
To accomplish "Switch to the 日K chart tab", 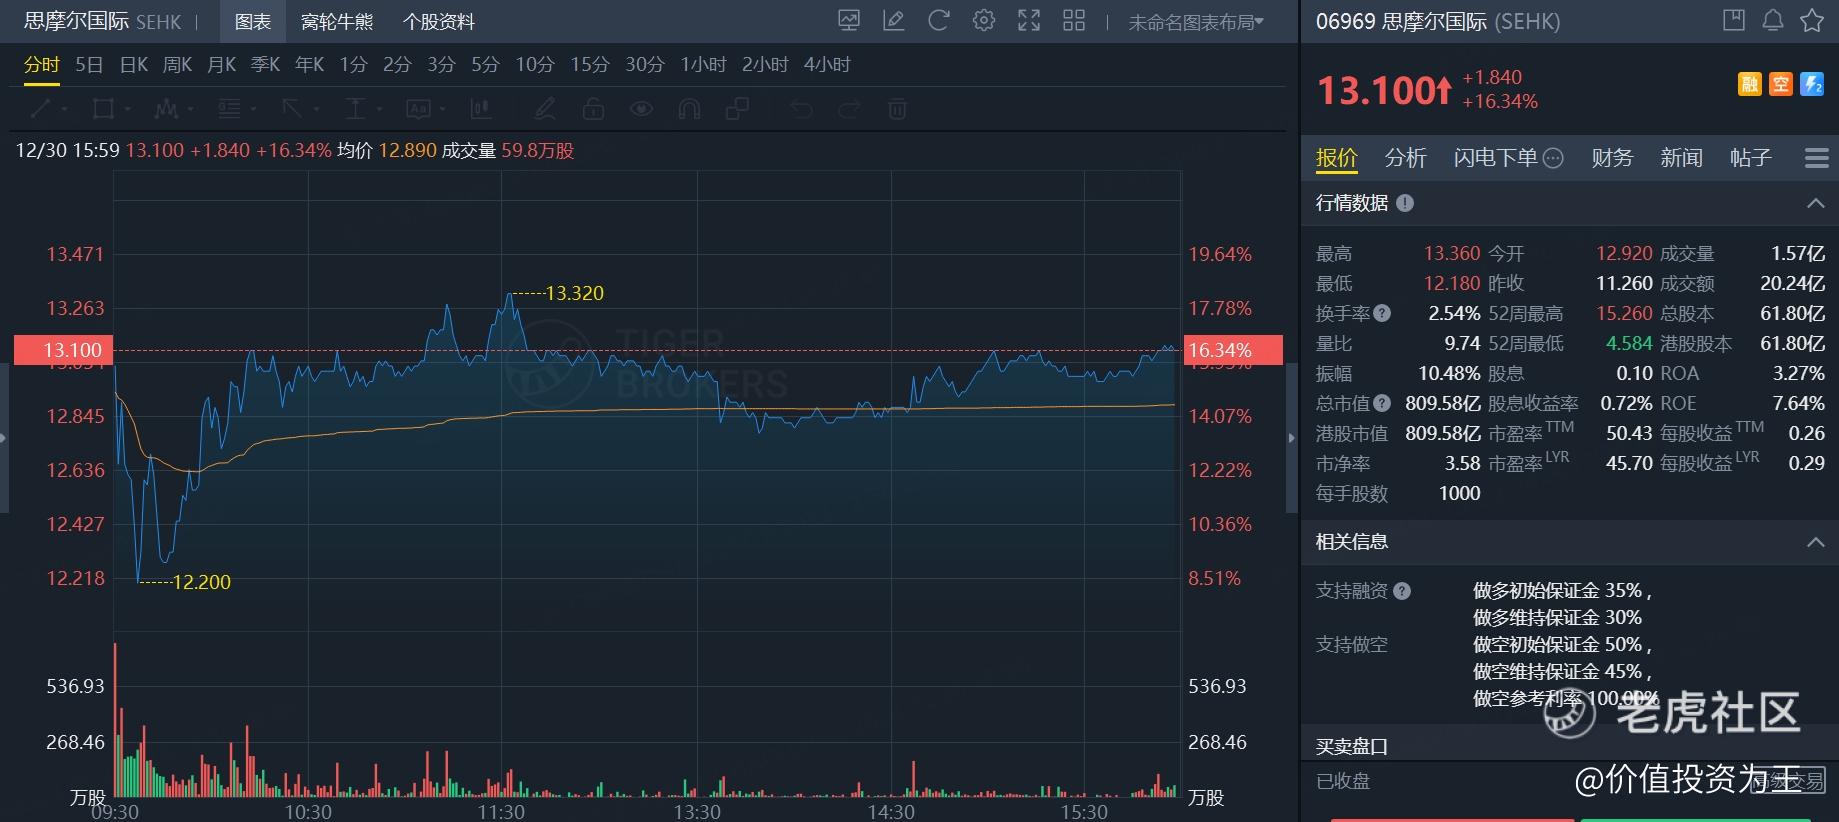I will click(133, 65).
